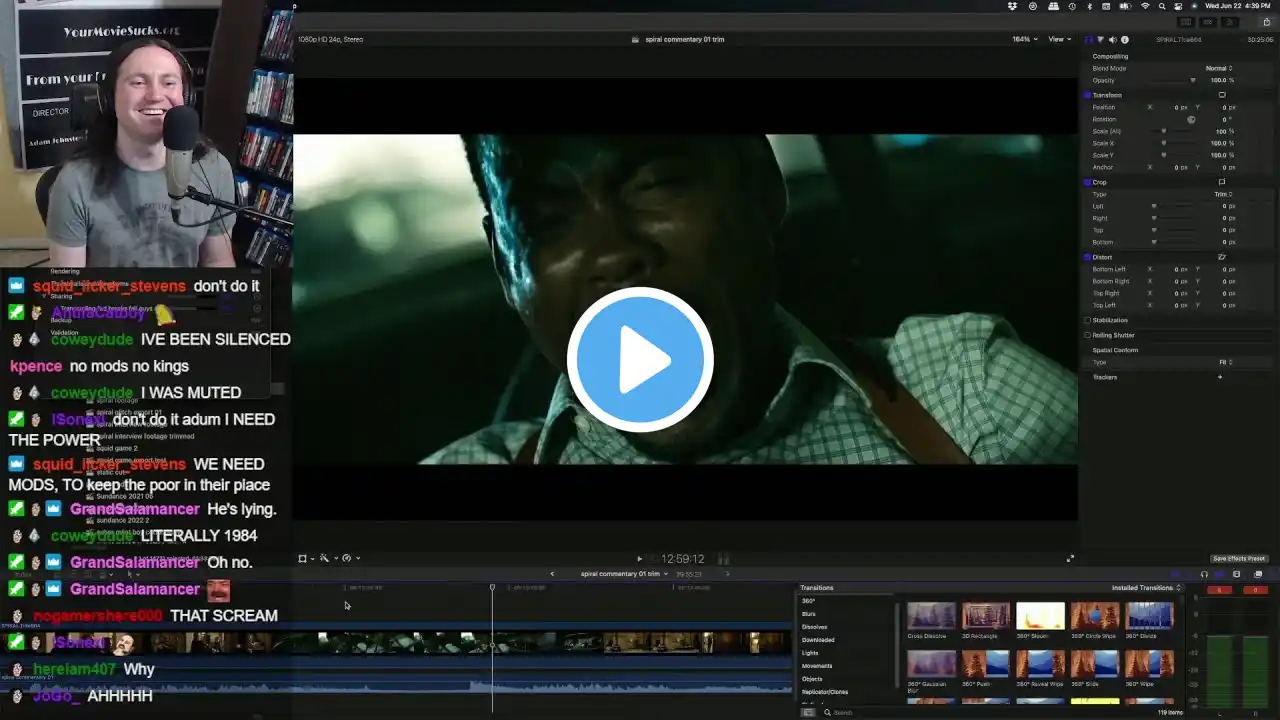Viewport: 1280px width, 720px height.
Task: Click the viewer play button beside timecode
Action: pyautogui.click(x=640, y=559)
